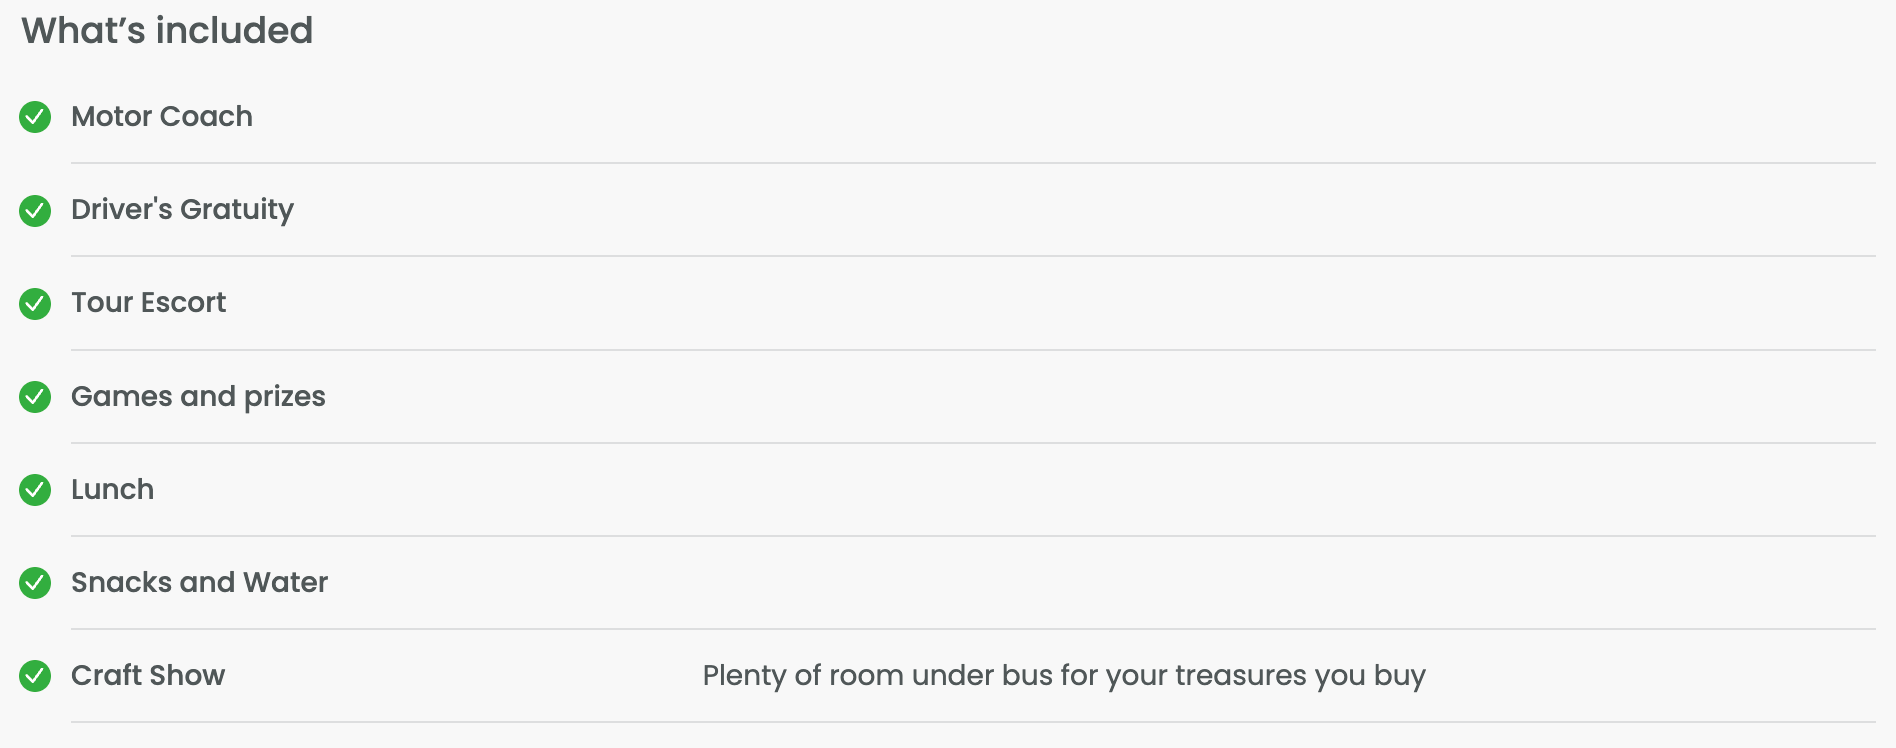Click the checkmark icon next to Snacks and Water
This screenshot has width=1896, height=748.
coord(35,583)
